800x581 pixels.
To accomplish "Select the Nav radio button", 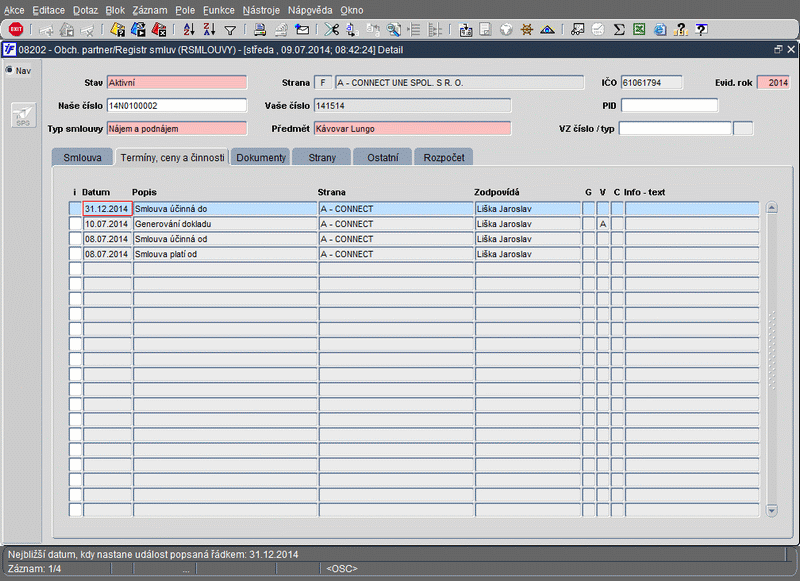I will (9, 71).
